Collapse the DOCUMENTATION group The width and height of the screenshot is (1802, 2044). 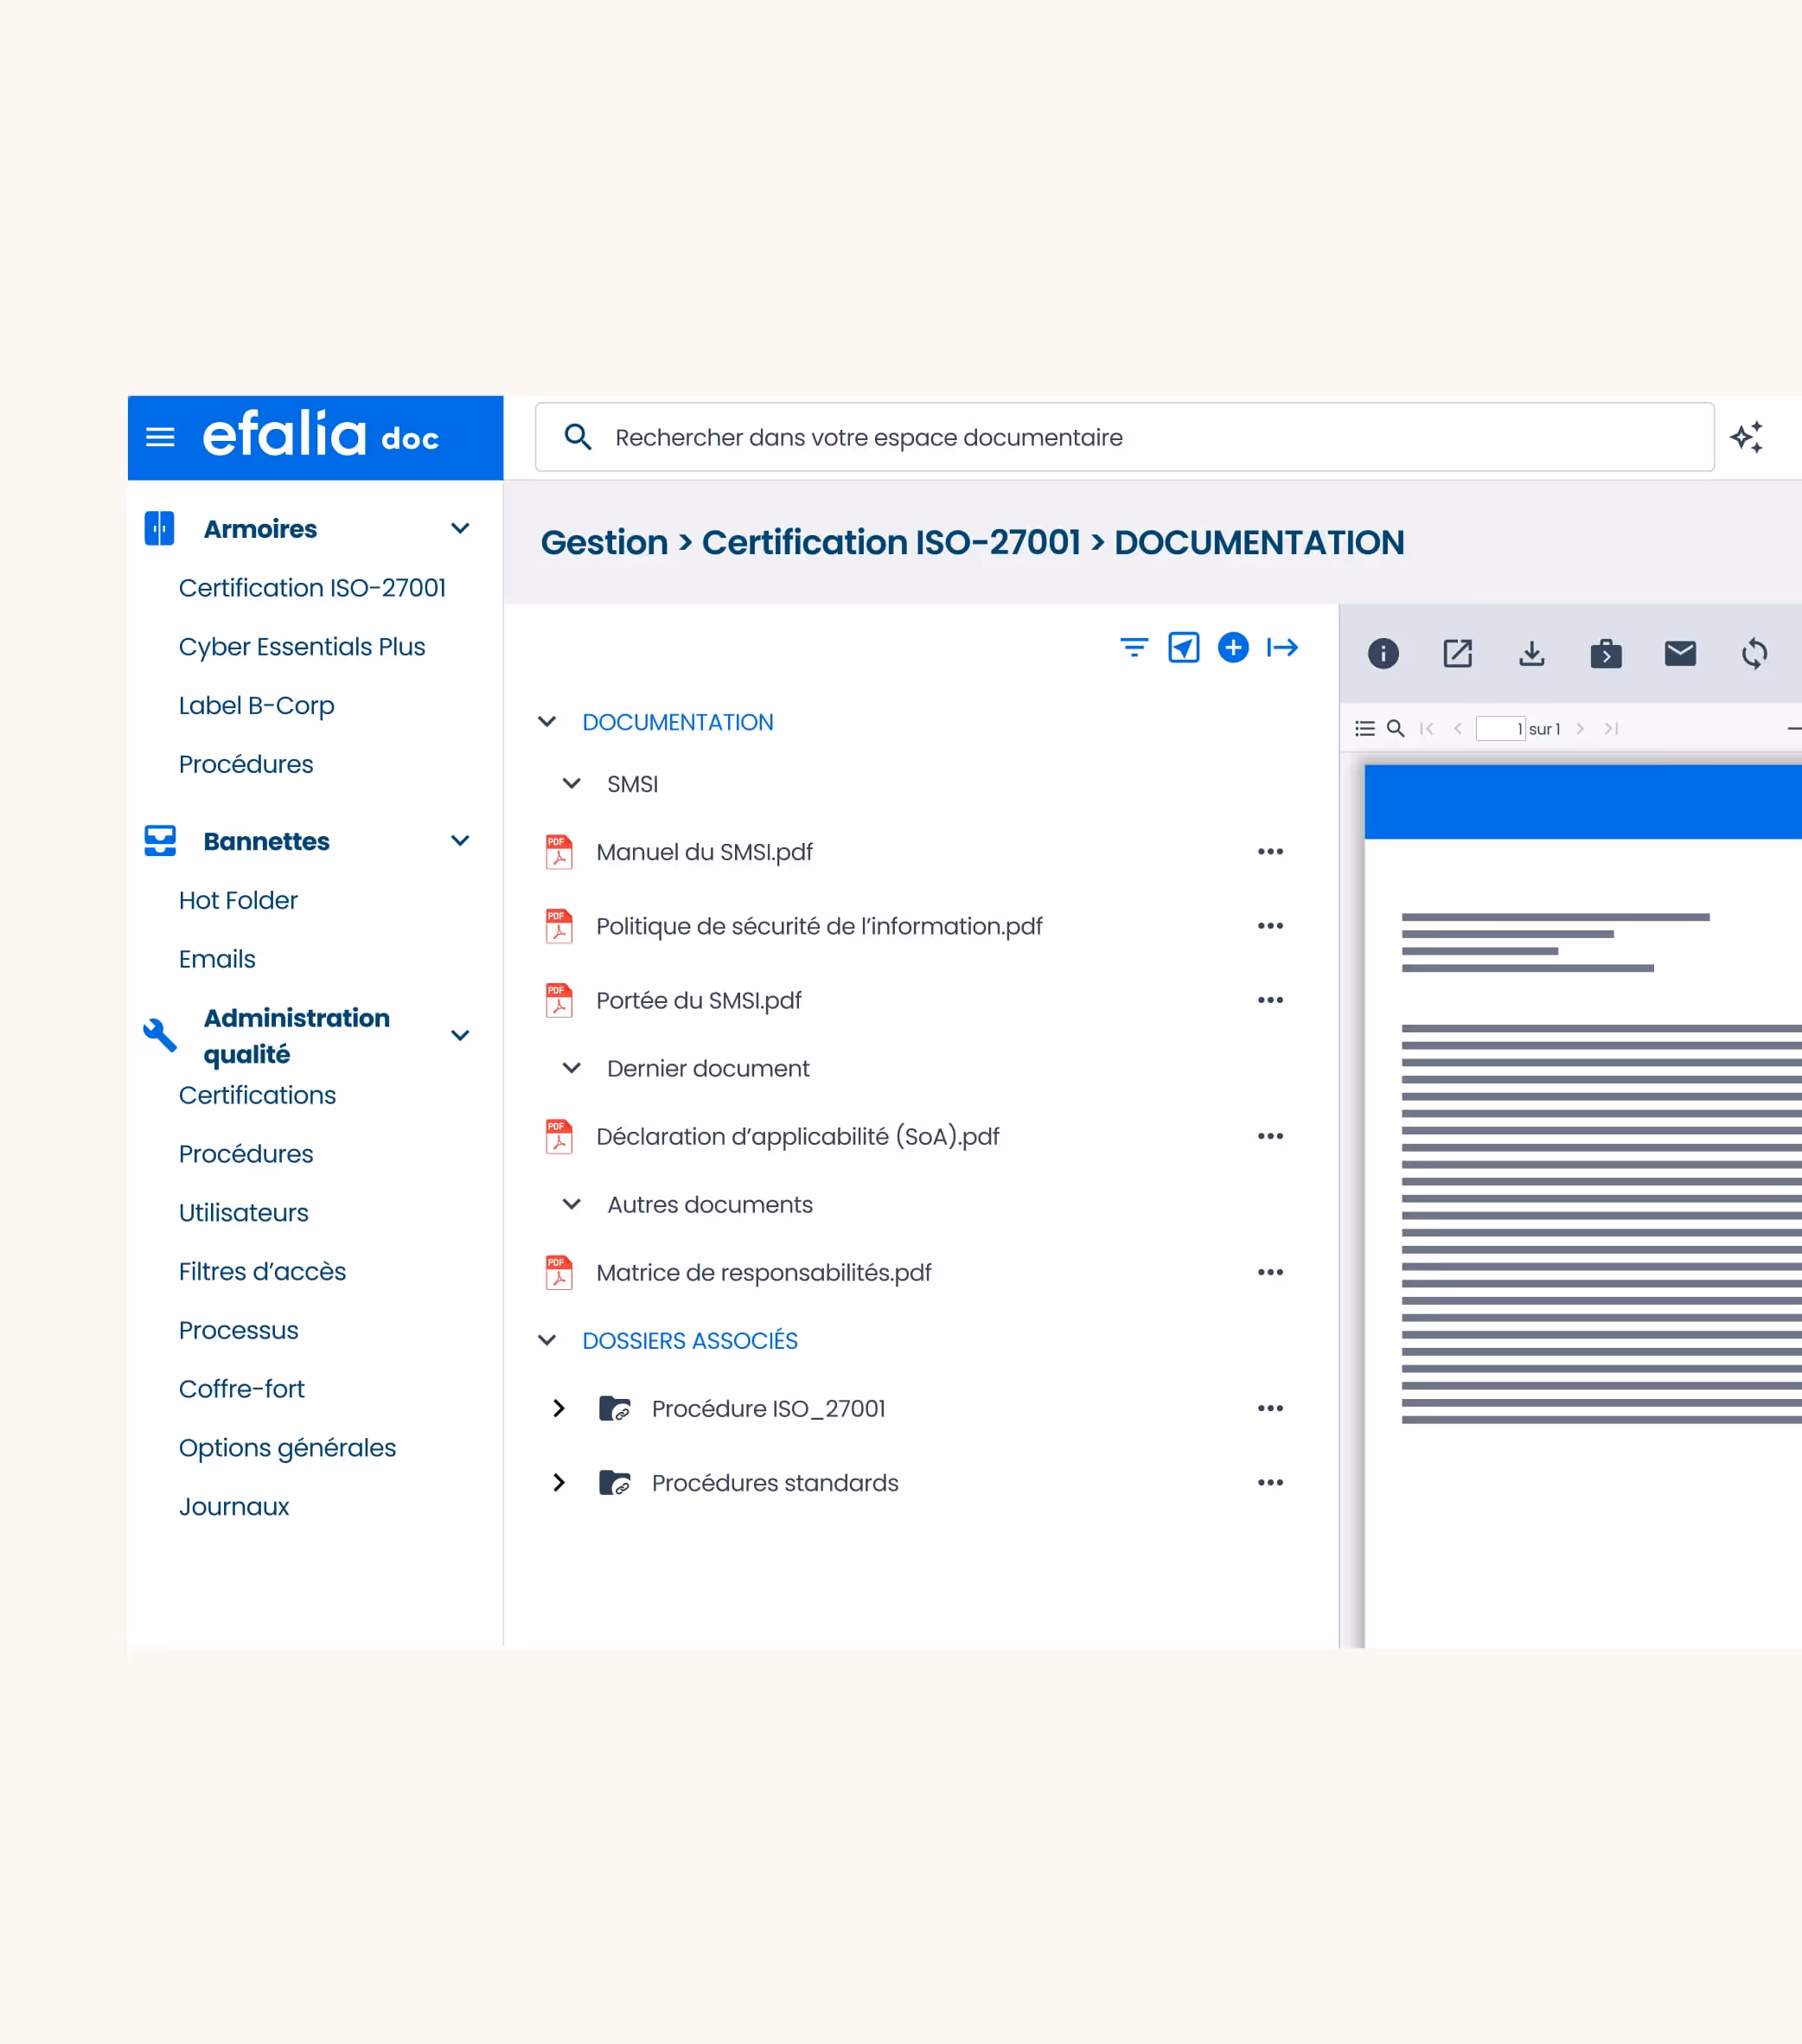(547, 722)
